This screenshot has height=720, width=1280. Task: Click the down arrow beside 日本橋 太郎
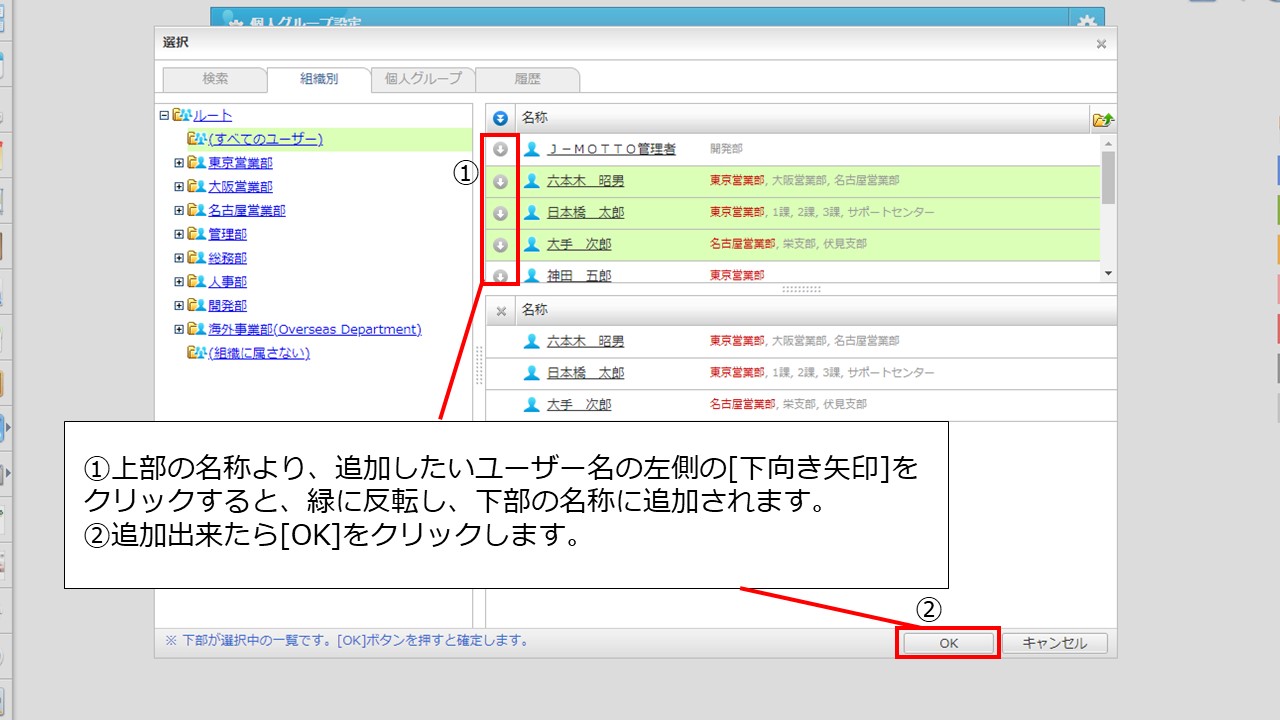pyautogui.click(x=501, y=213)
